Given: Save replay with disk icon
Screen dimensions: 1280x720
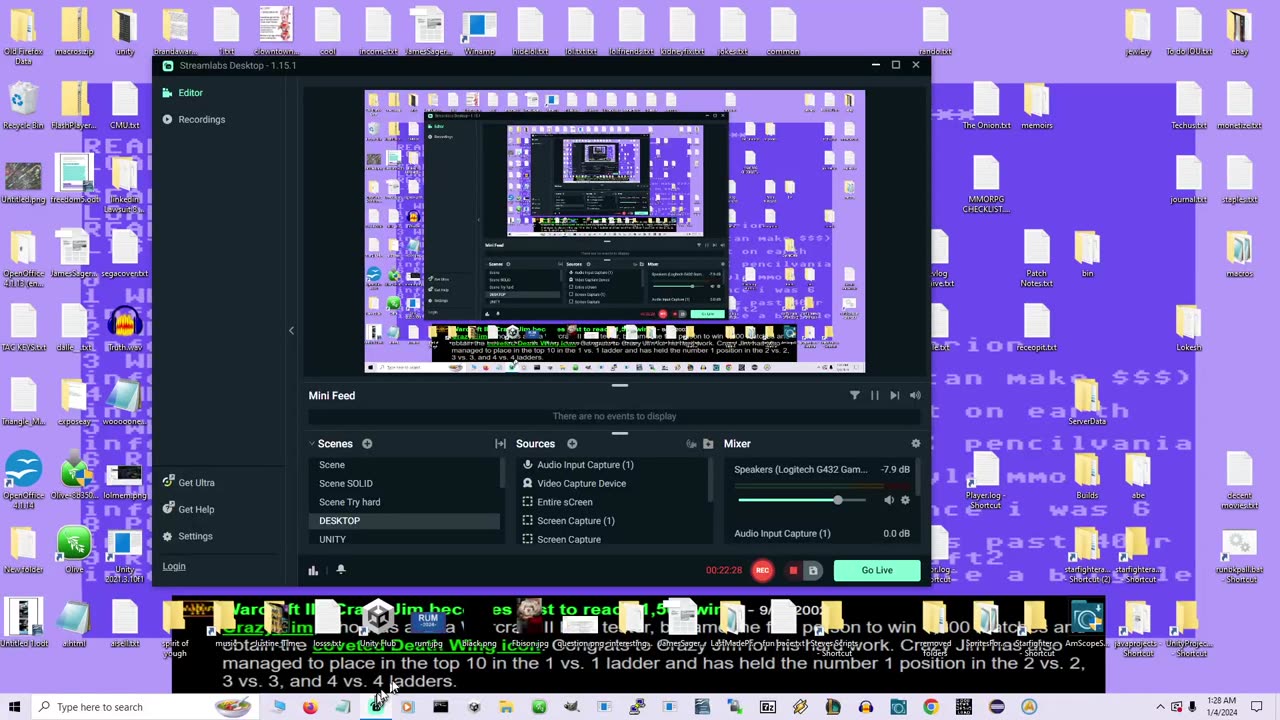Looking at the screenshot, I should point(813,570).
